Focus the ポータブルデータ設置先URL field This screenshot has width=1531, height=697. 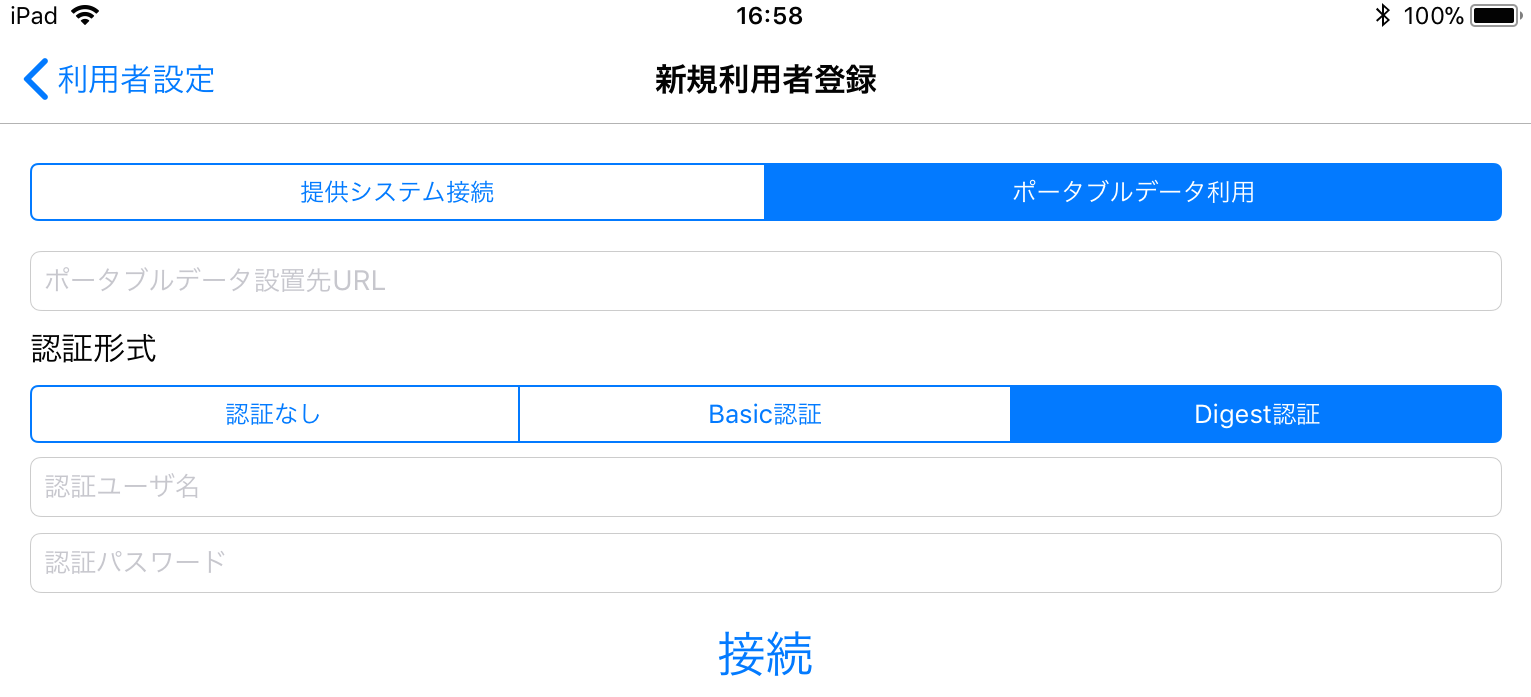click(x=765, y=281)
